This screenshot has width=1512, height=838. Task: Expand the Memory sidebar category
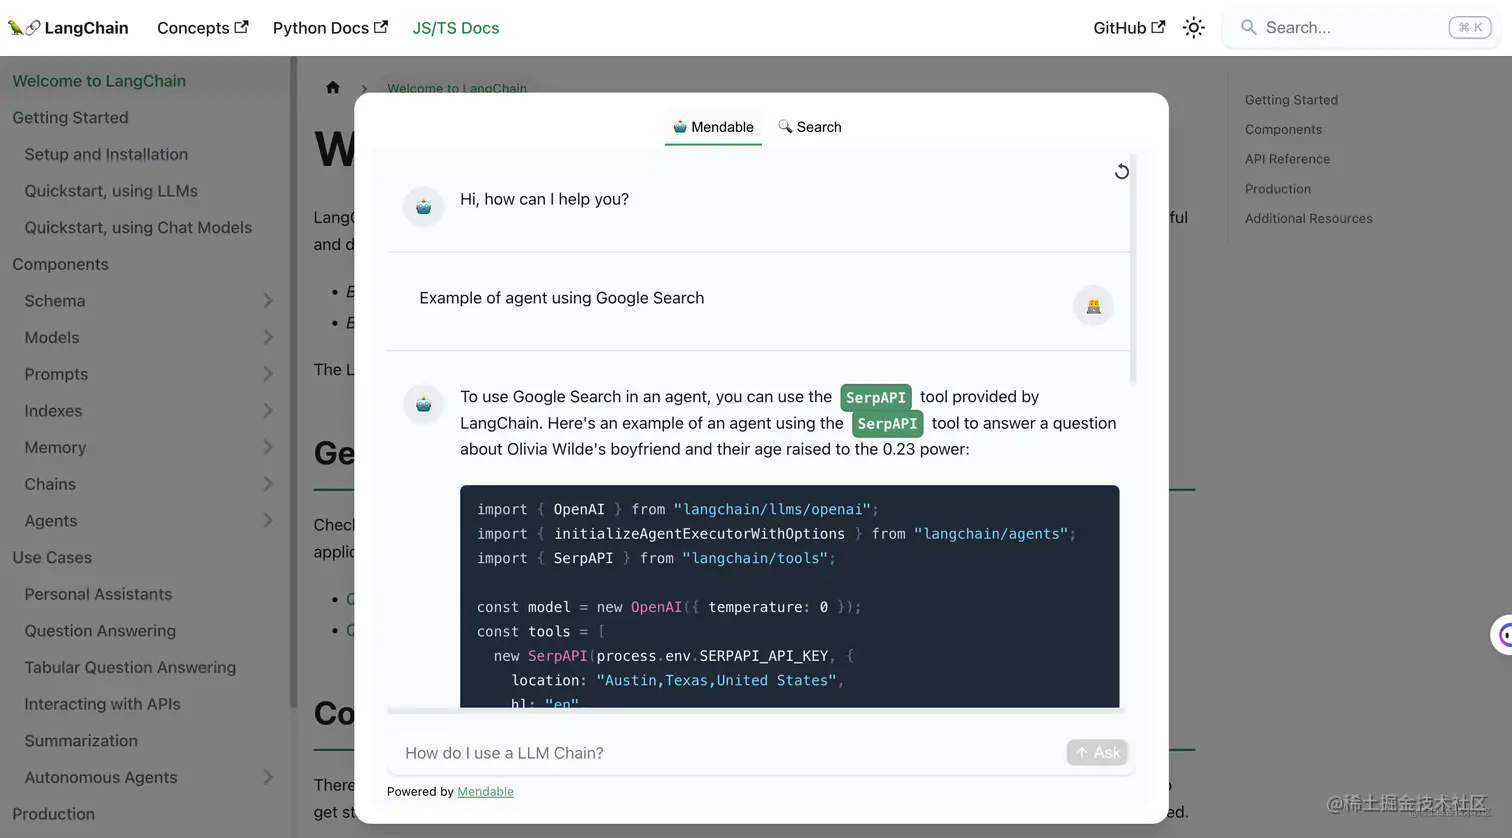(267, 448)
